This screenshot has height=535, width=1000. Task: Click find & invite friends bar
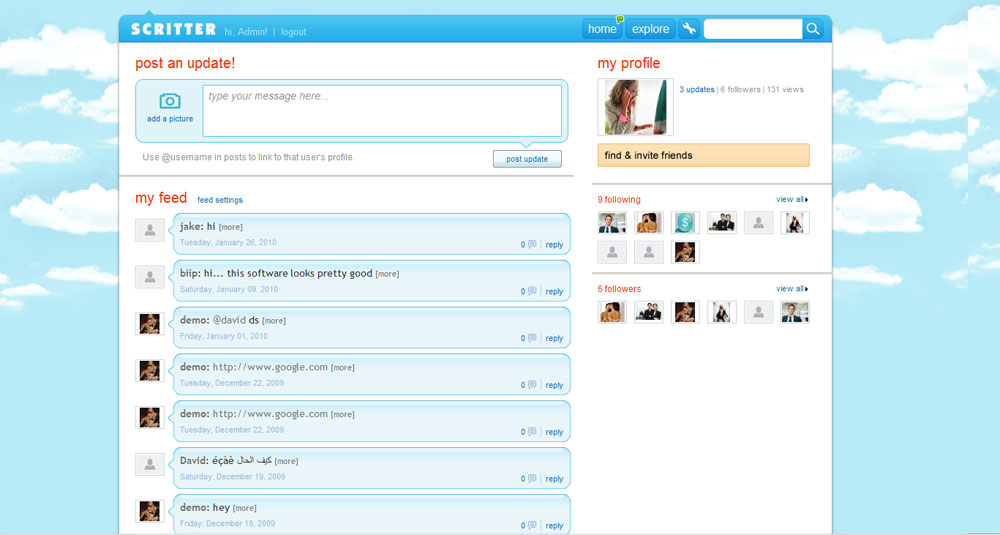[703, 155]
